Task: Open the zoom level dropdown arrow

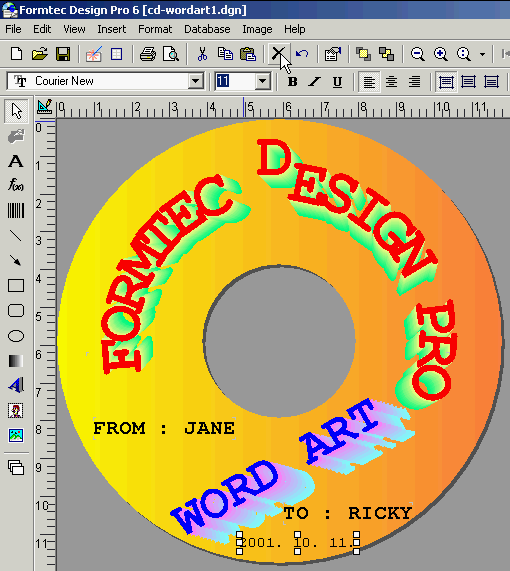Action: point(482,54)
